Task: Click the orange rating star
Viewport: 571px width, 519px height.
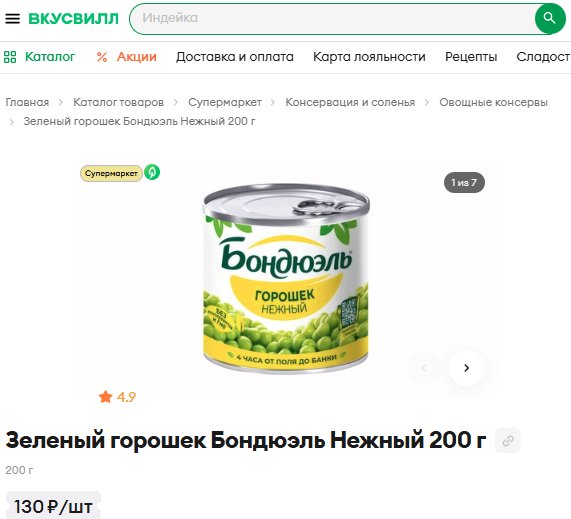Action: 106,397
